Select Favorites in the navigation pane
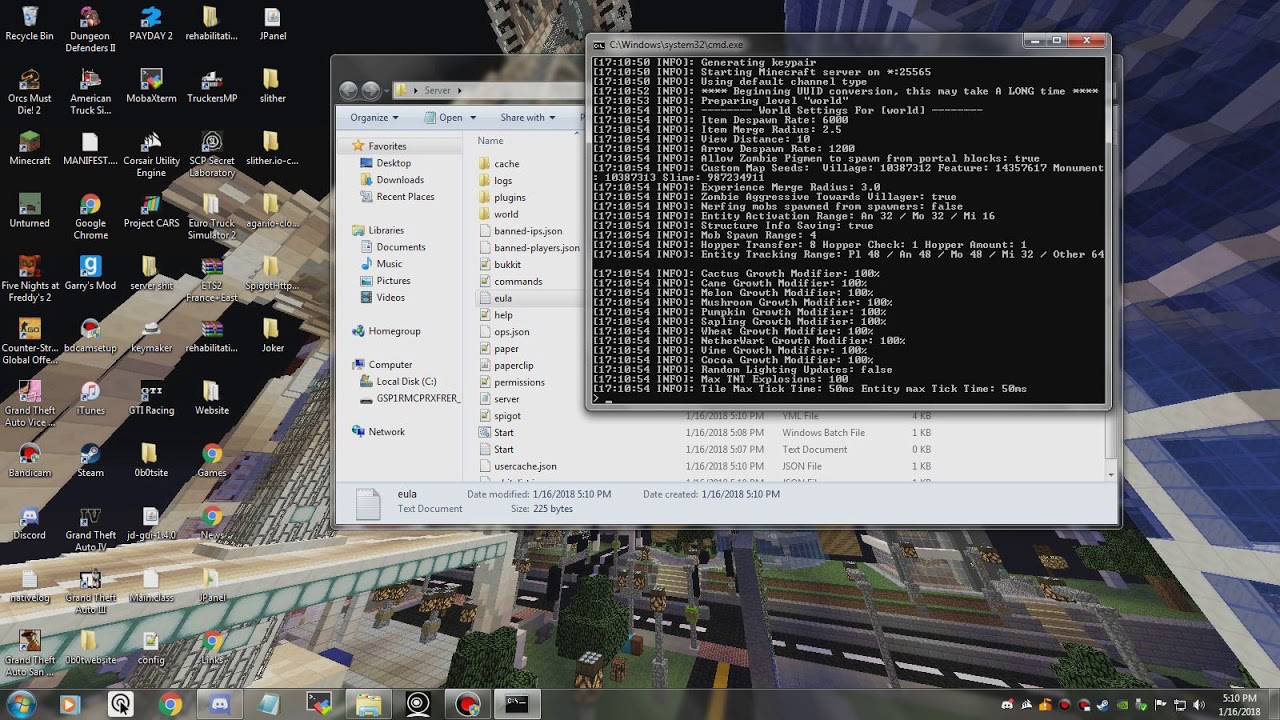Viewport: 1280px width, 720px height. 387,146
